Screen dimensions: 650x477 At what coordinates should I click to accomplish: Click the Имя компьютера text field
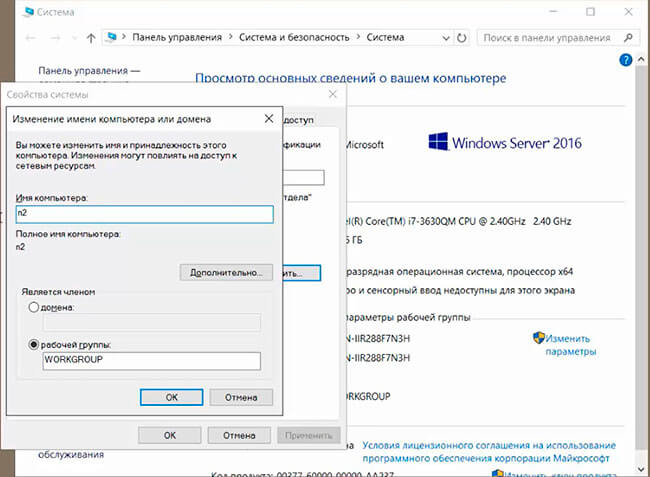pyautogui.click(x=144, y=214)
